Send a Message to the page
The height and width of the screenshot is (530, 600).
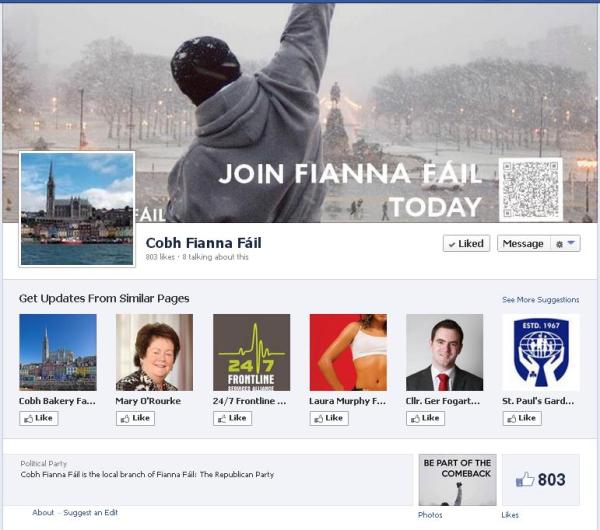point(523,243)
